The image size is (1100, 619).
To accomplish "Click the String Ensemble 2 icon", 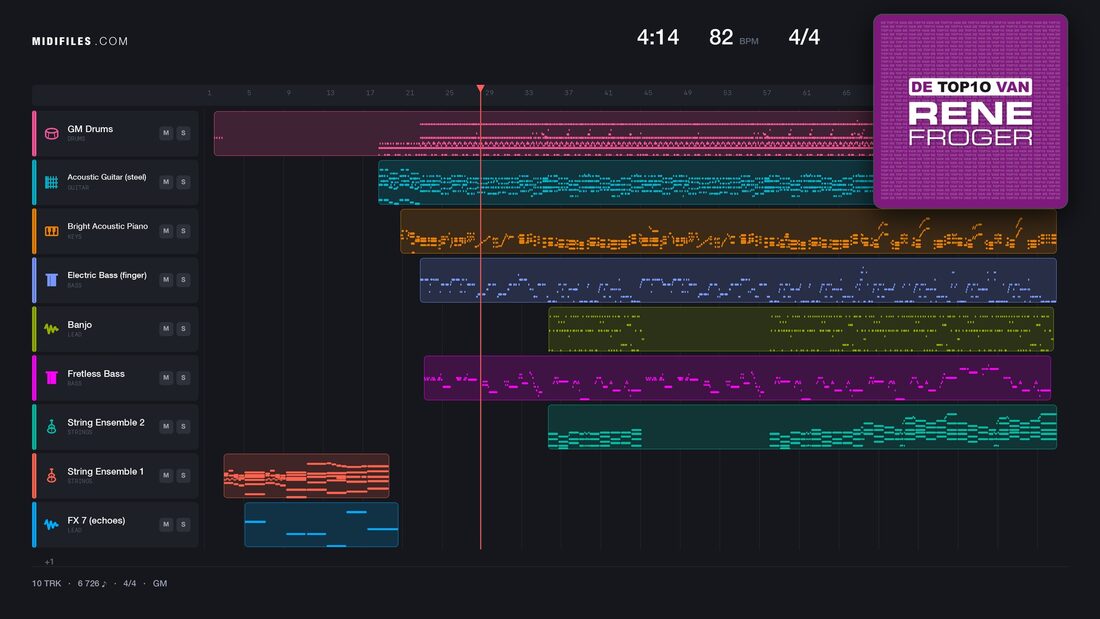I will pos(51,427).
